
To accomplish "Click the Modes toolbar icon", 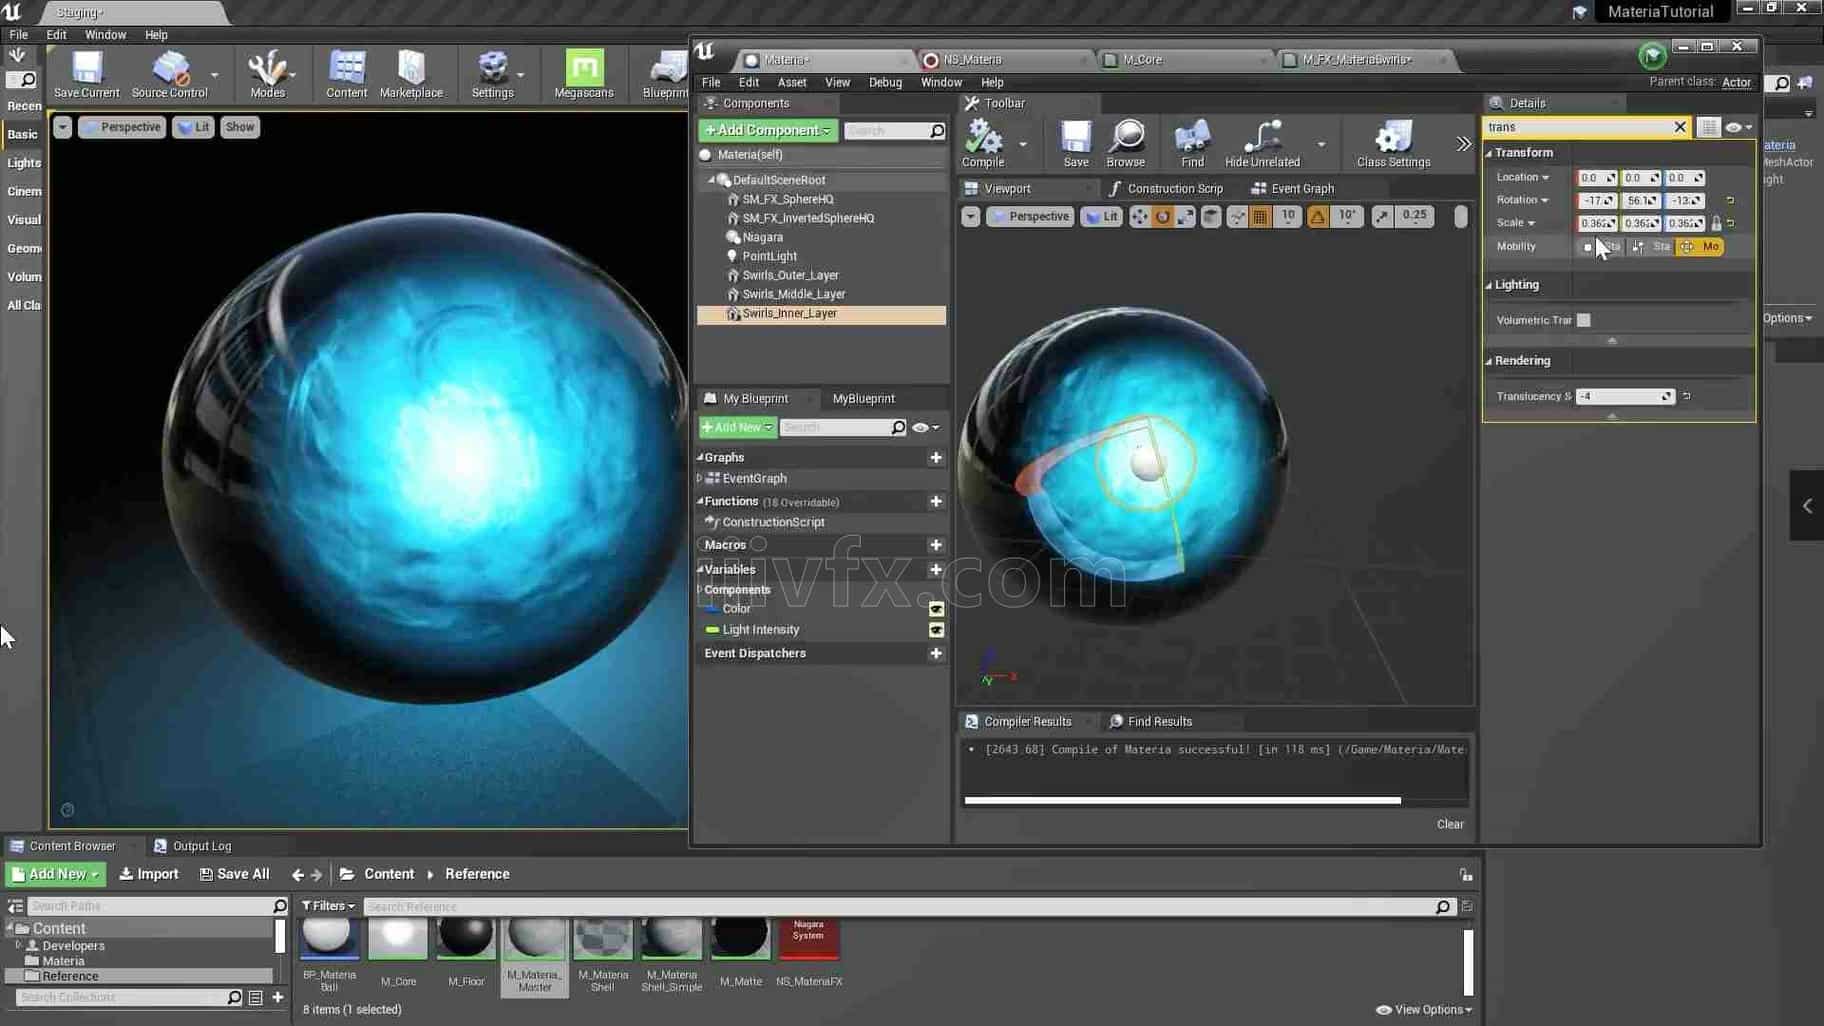I will coord(267,74).
